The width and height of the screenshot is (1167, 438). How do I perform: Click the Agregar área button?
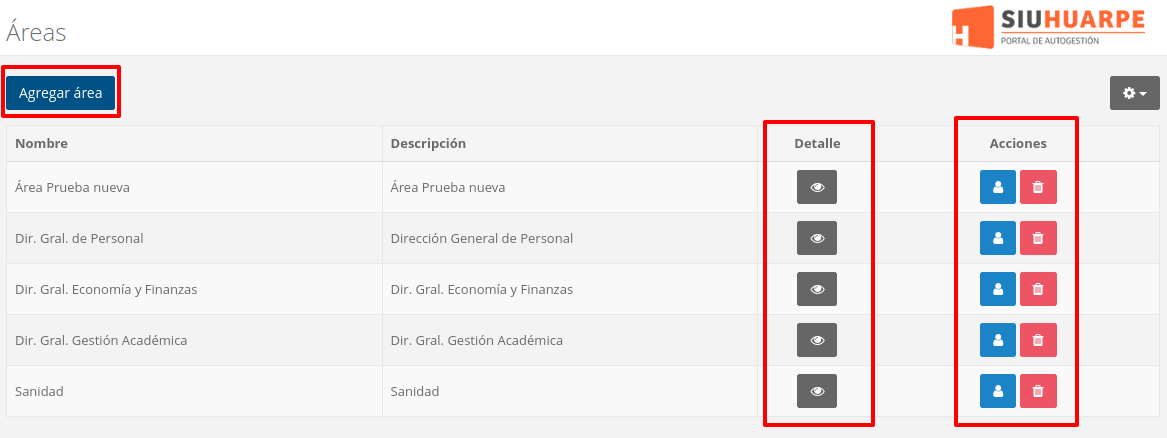(x=60, y=93)
